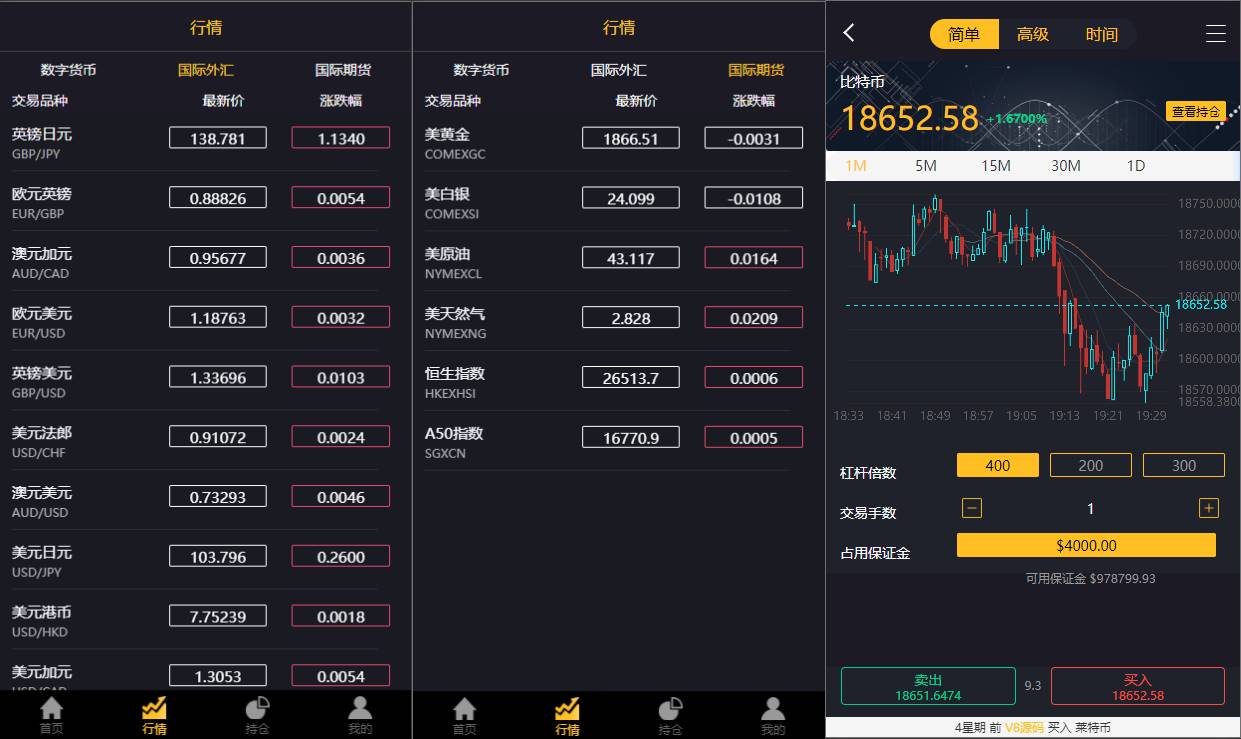
Task: Open 查看持仓 to view positions
Action: (x=1196, y=111)
